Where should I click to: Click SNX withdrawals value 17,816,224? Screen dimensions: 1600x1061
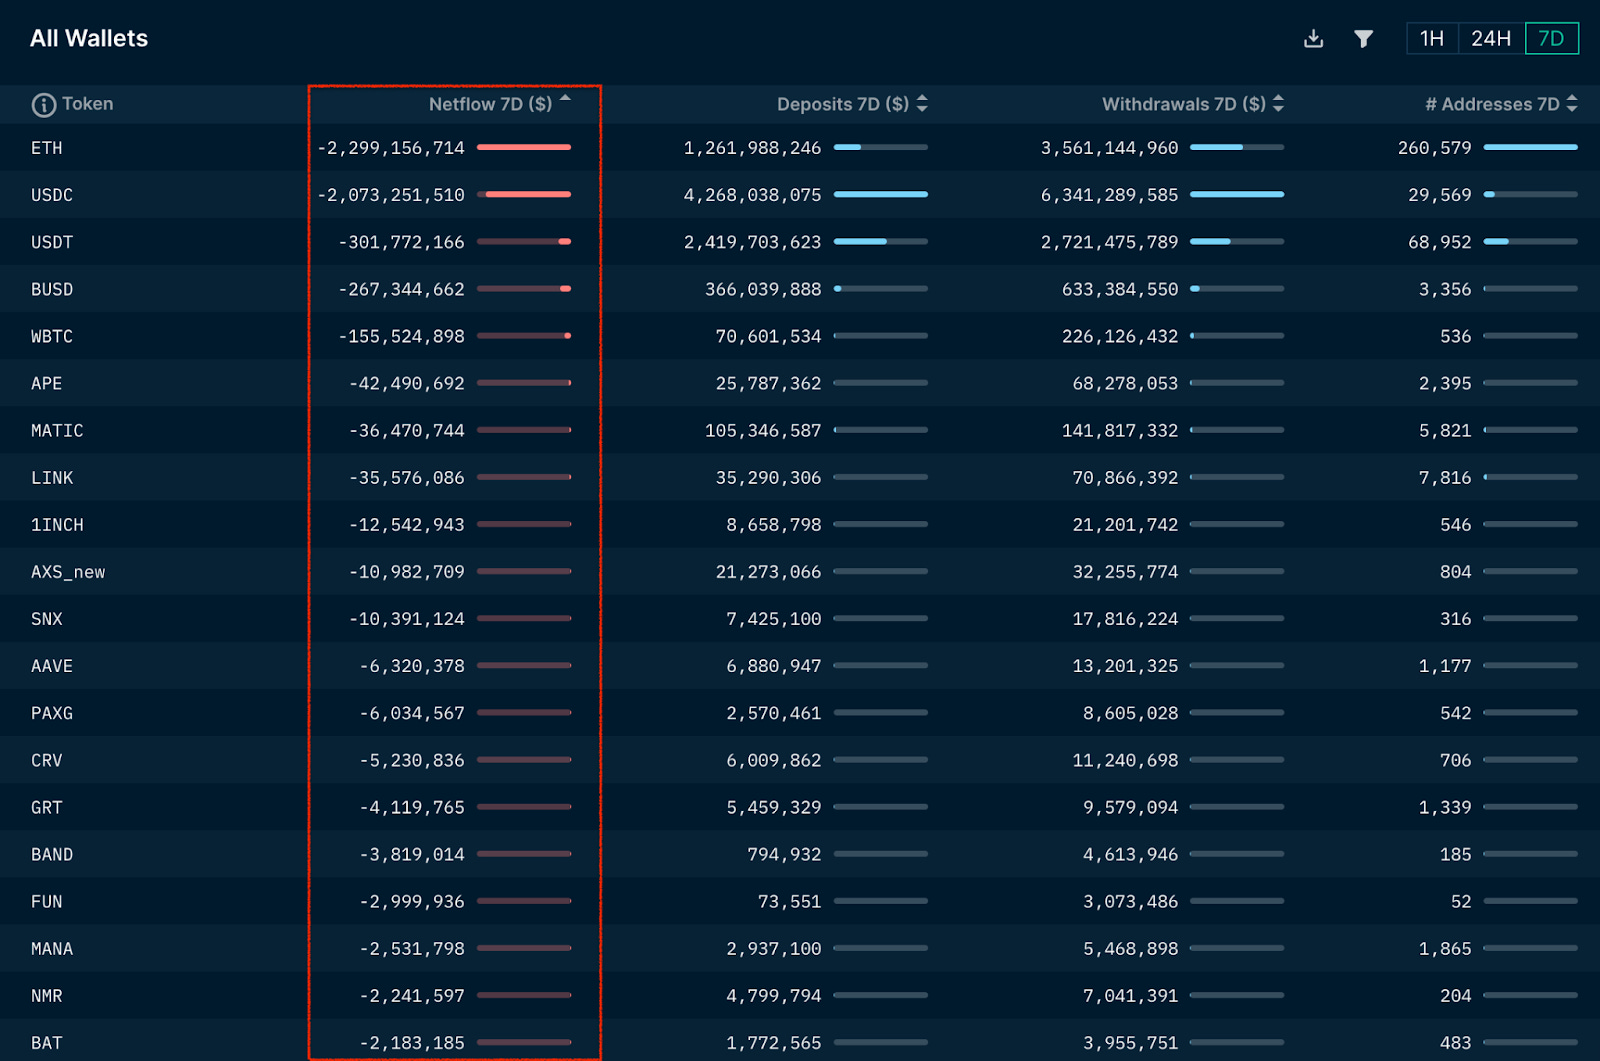click(x=1125, y=619)
